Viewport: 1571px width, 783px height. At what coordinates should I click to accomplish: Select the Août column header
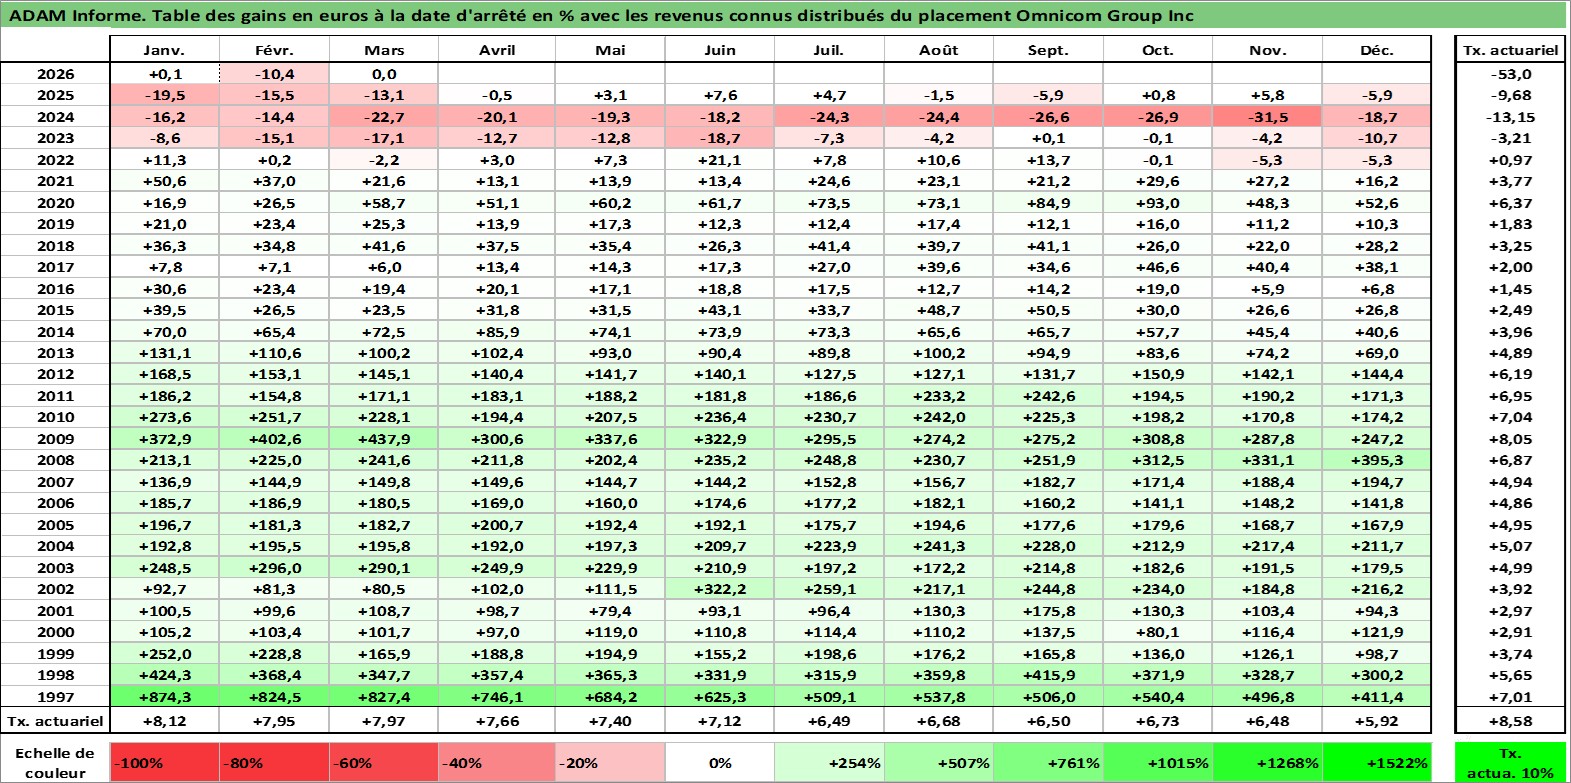(938, 50)
